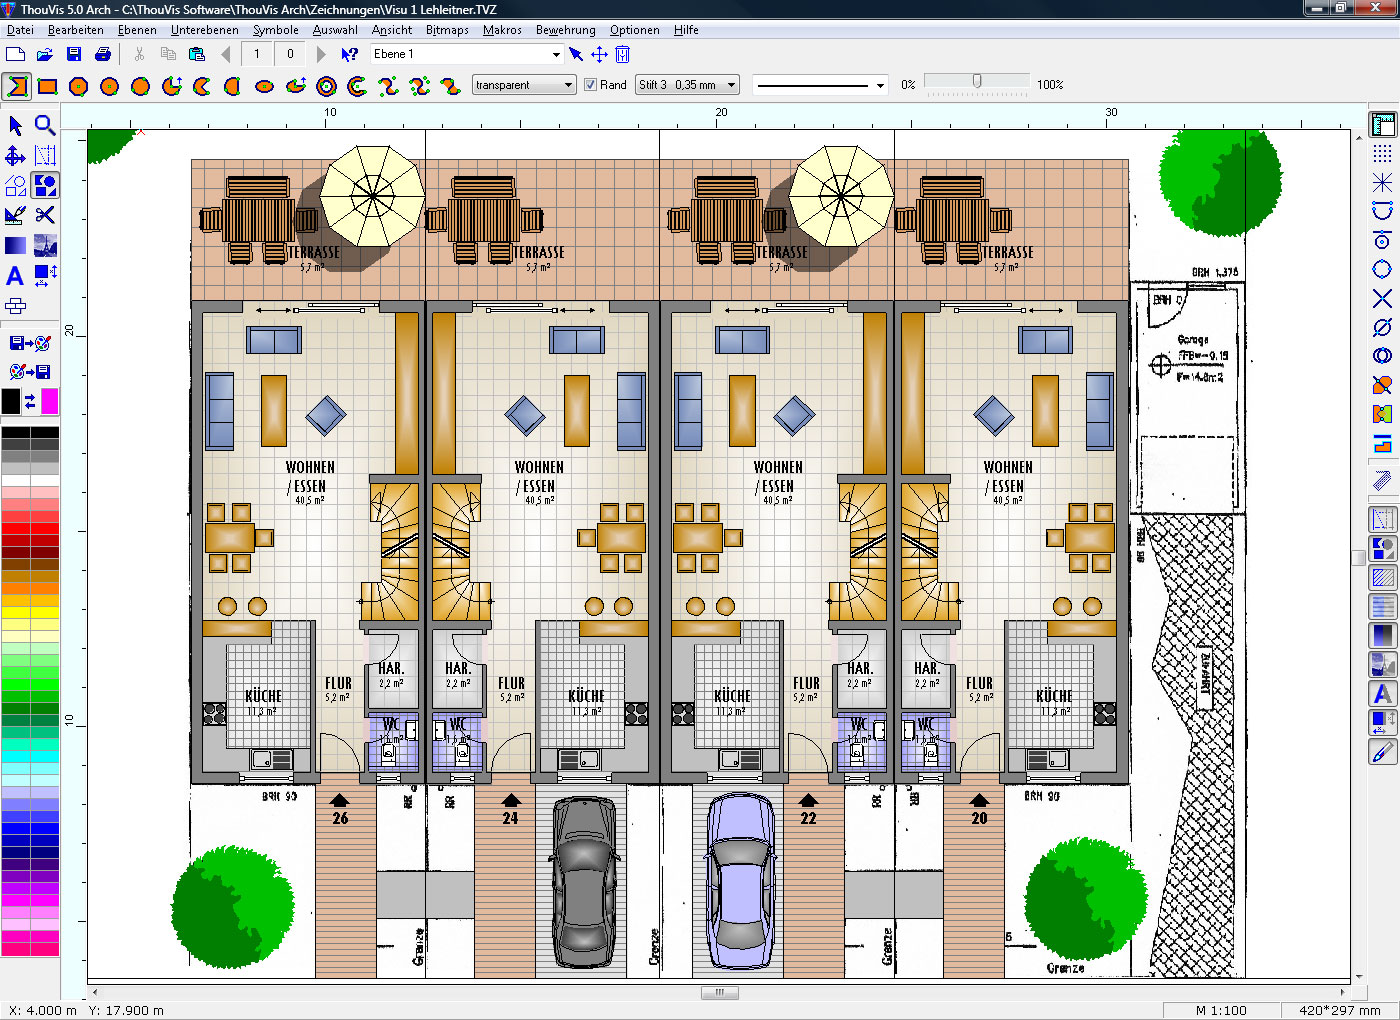Expand the transparent fill dropdown
Viewport: 1400px width, 1020px height.
click(568, 85)
